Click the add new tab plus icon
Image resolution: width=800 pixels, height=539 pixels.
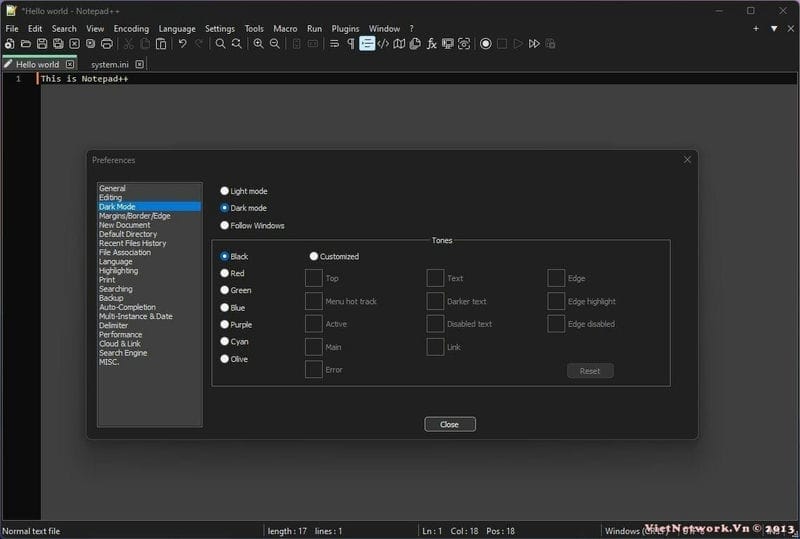[x=756, y=29]
